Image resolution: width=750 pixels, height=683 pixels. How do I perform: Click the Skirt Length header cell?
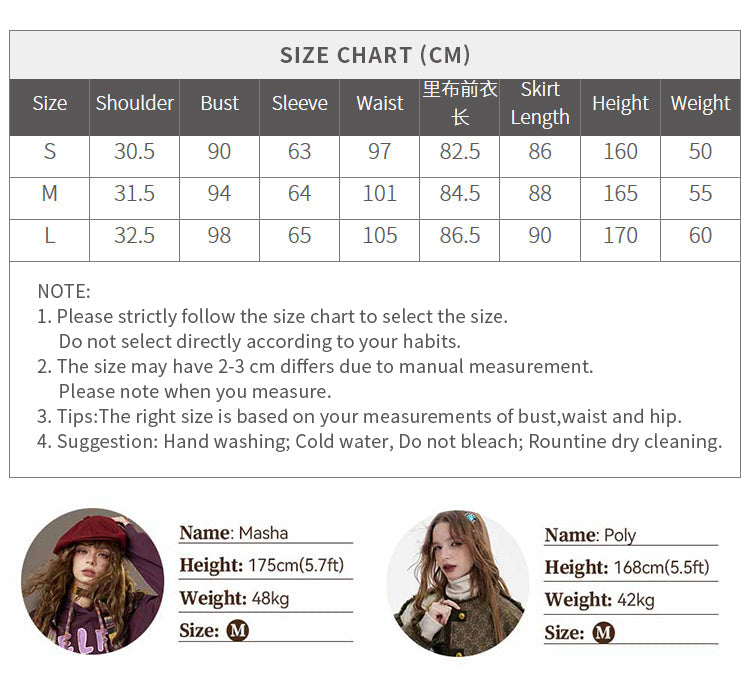[x=540, y=103]
